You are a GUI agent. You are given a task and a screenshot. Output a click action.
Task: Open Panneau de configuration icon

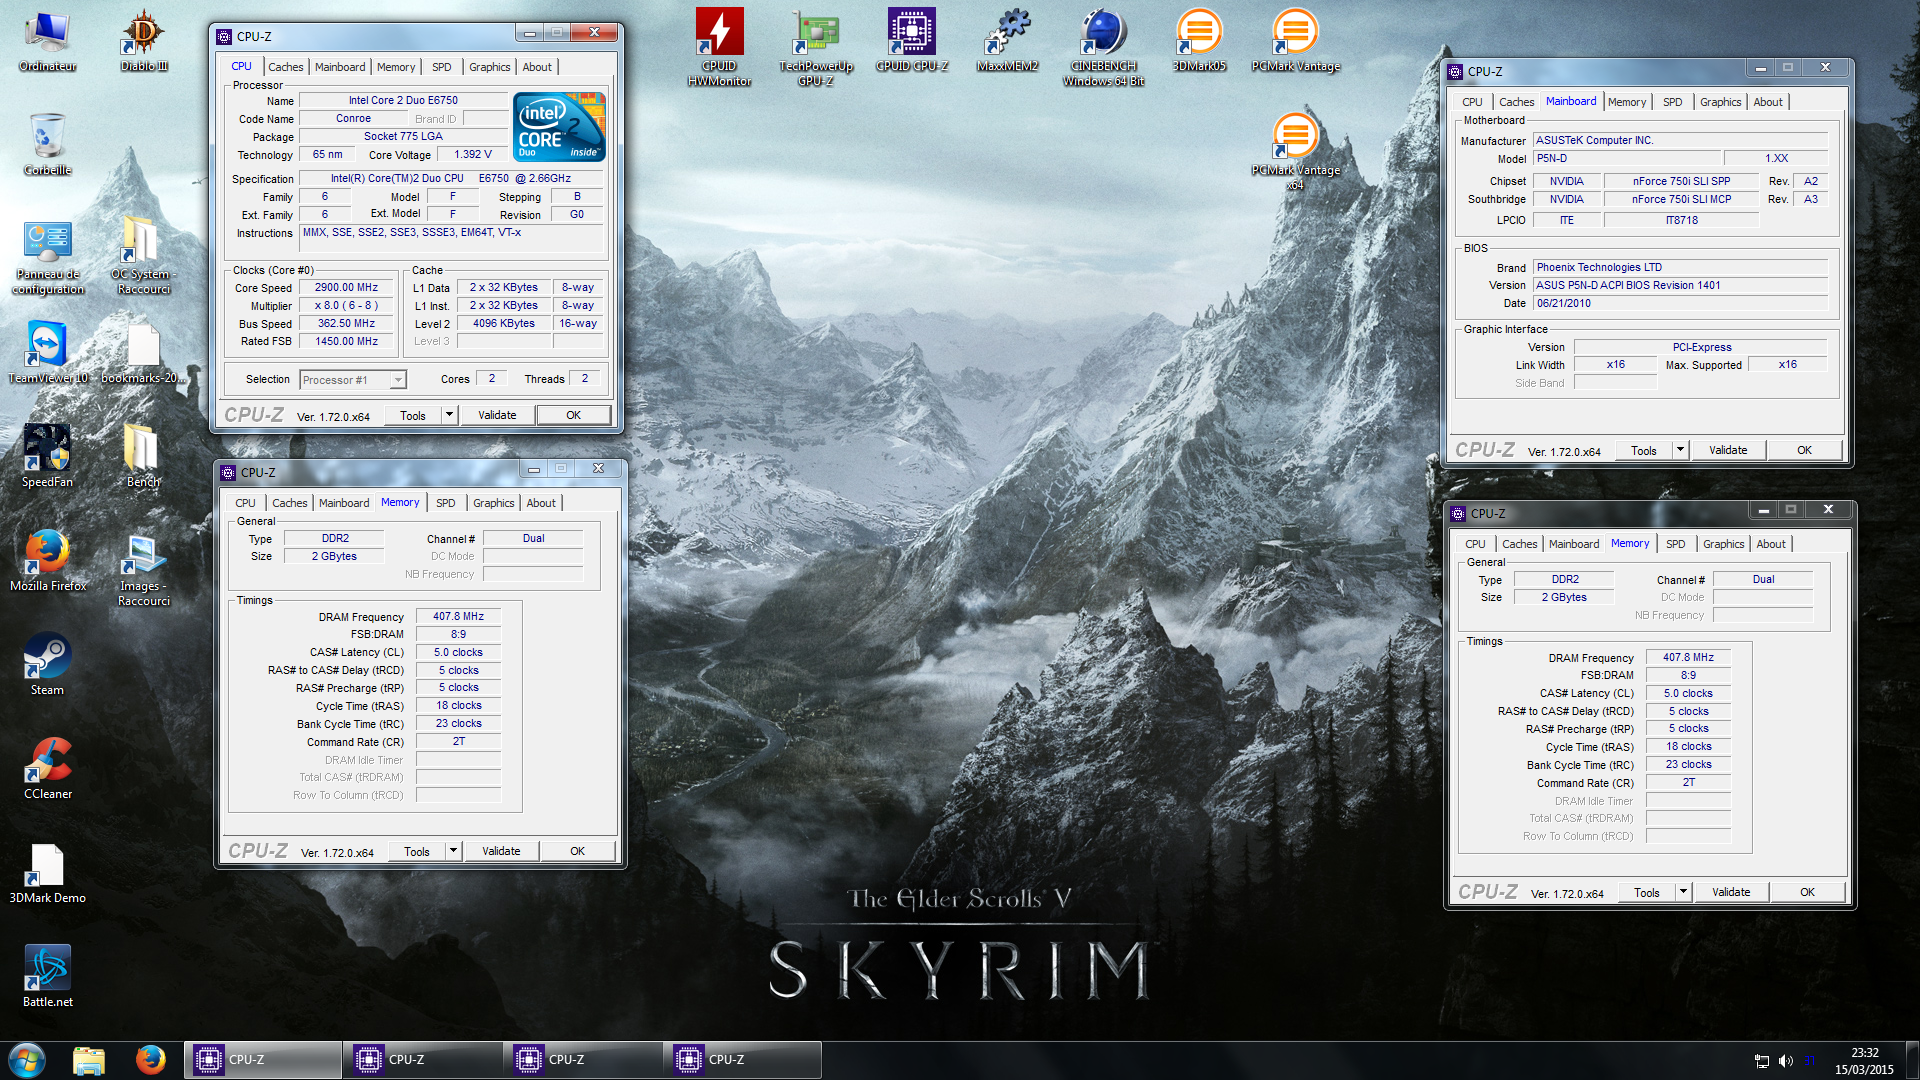point(47,257)
